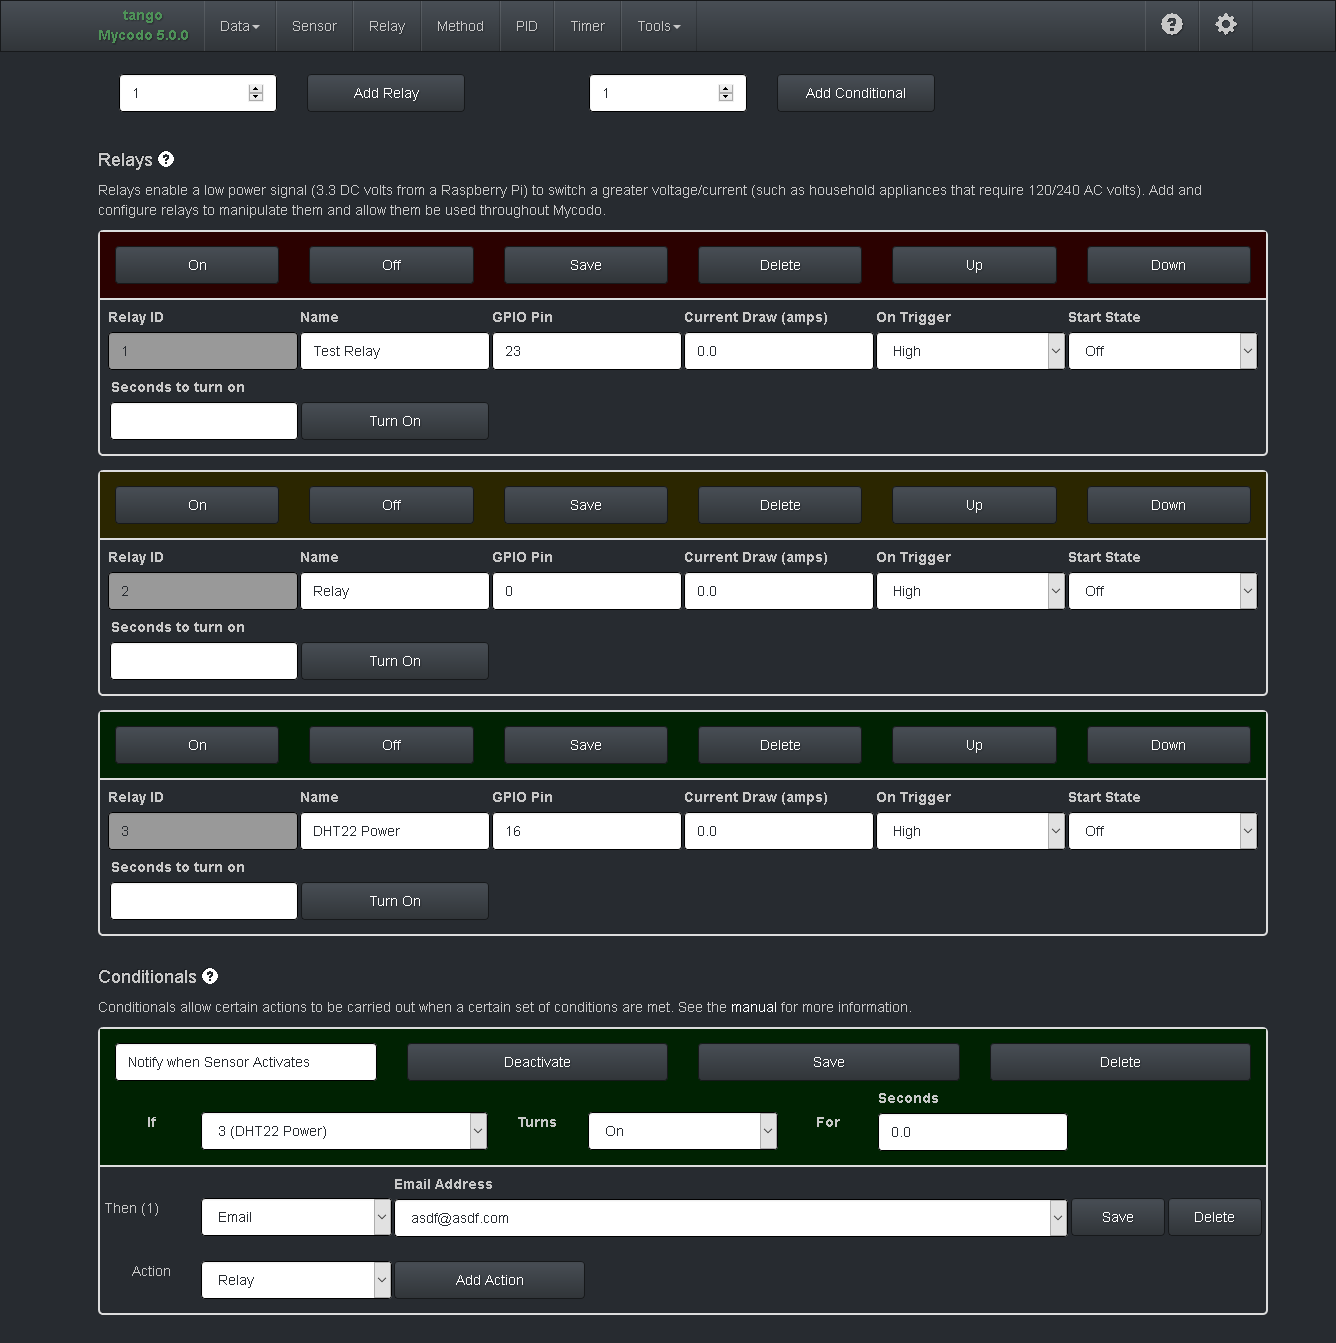Click the Add Action button

489,1280
